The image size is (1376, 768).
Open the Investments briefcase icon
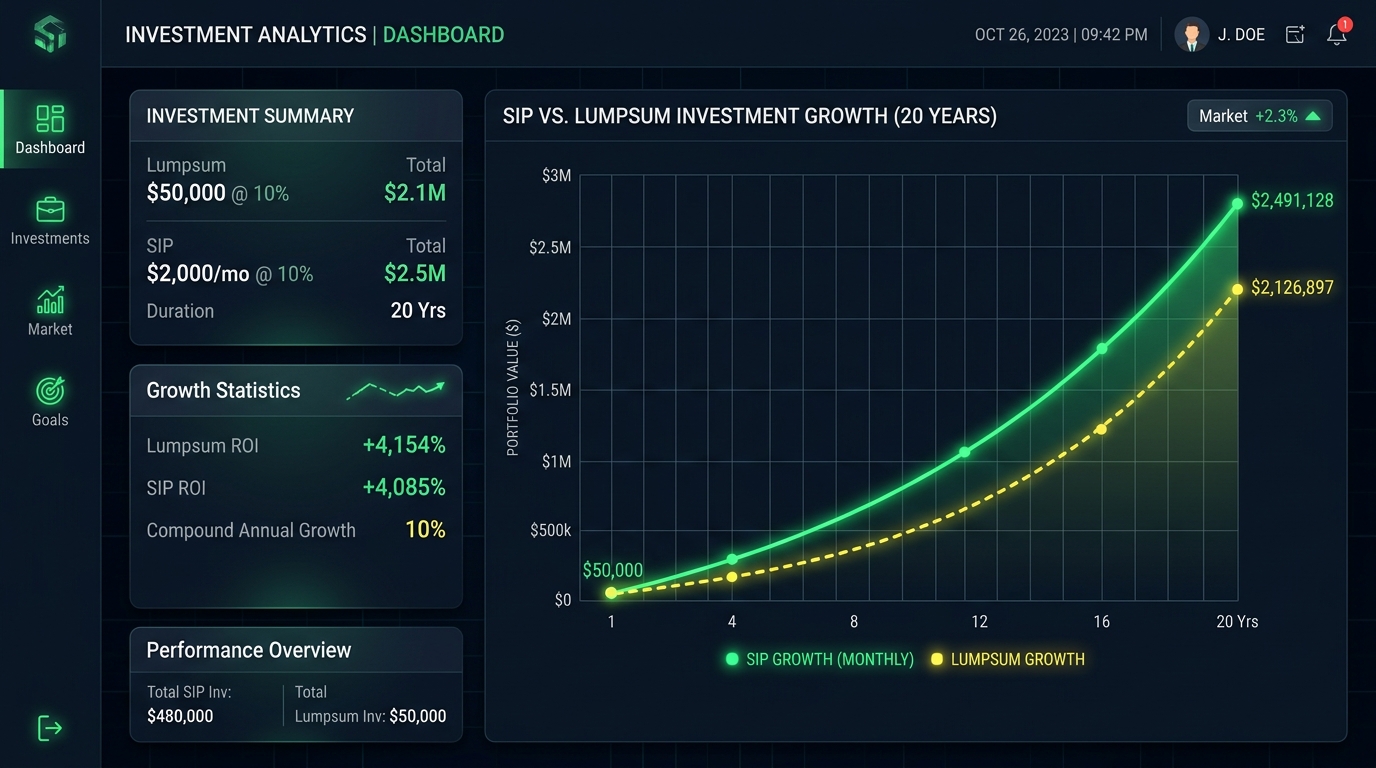[50, 210]
